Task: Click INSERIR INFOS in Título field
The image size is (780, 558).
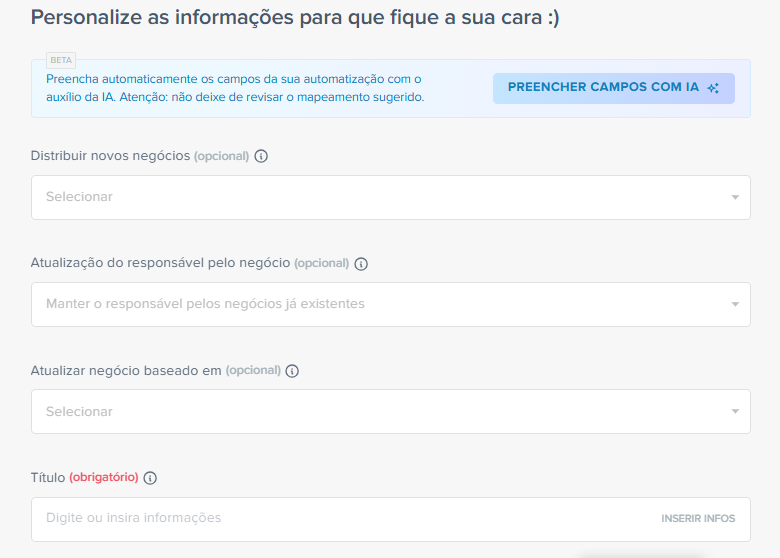Action: pyautogui.click(x=698, y=519)
